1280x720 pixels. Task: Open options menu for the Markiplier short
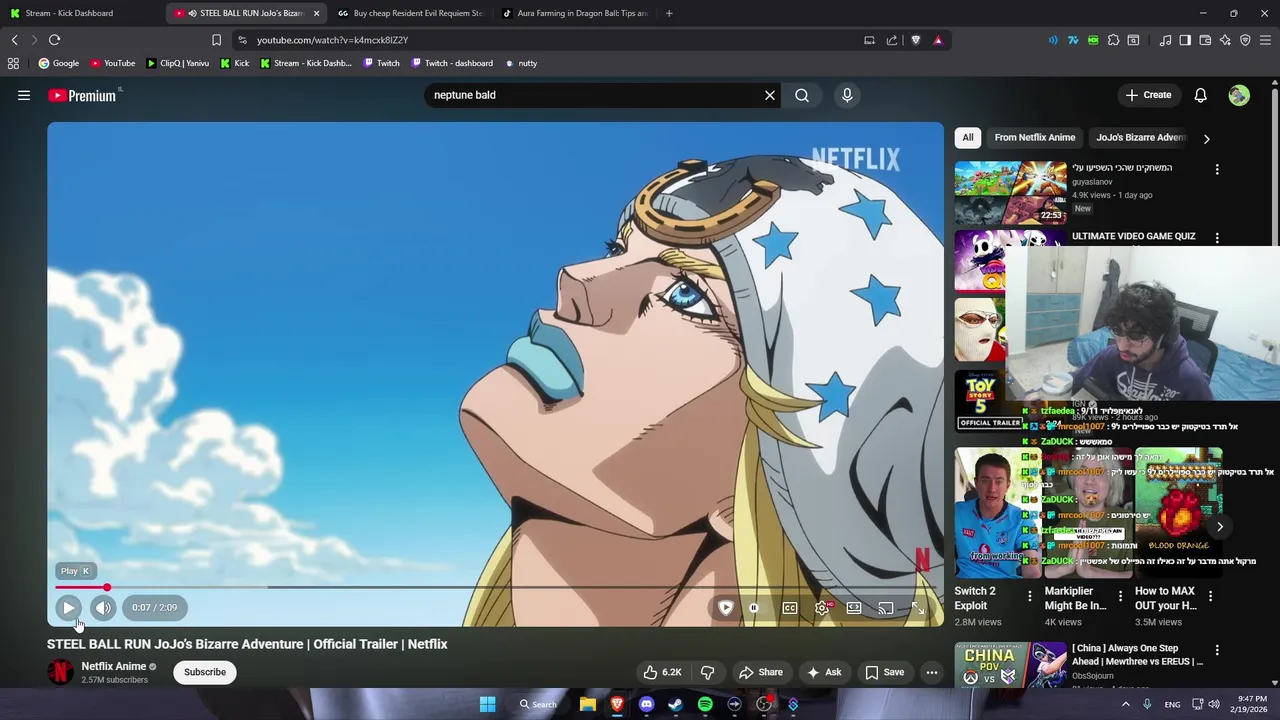pyautogui.click(x=1120, y=597)
